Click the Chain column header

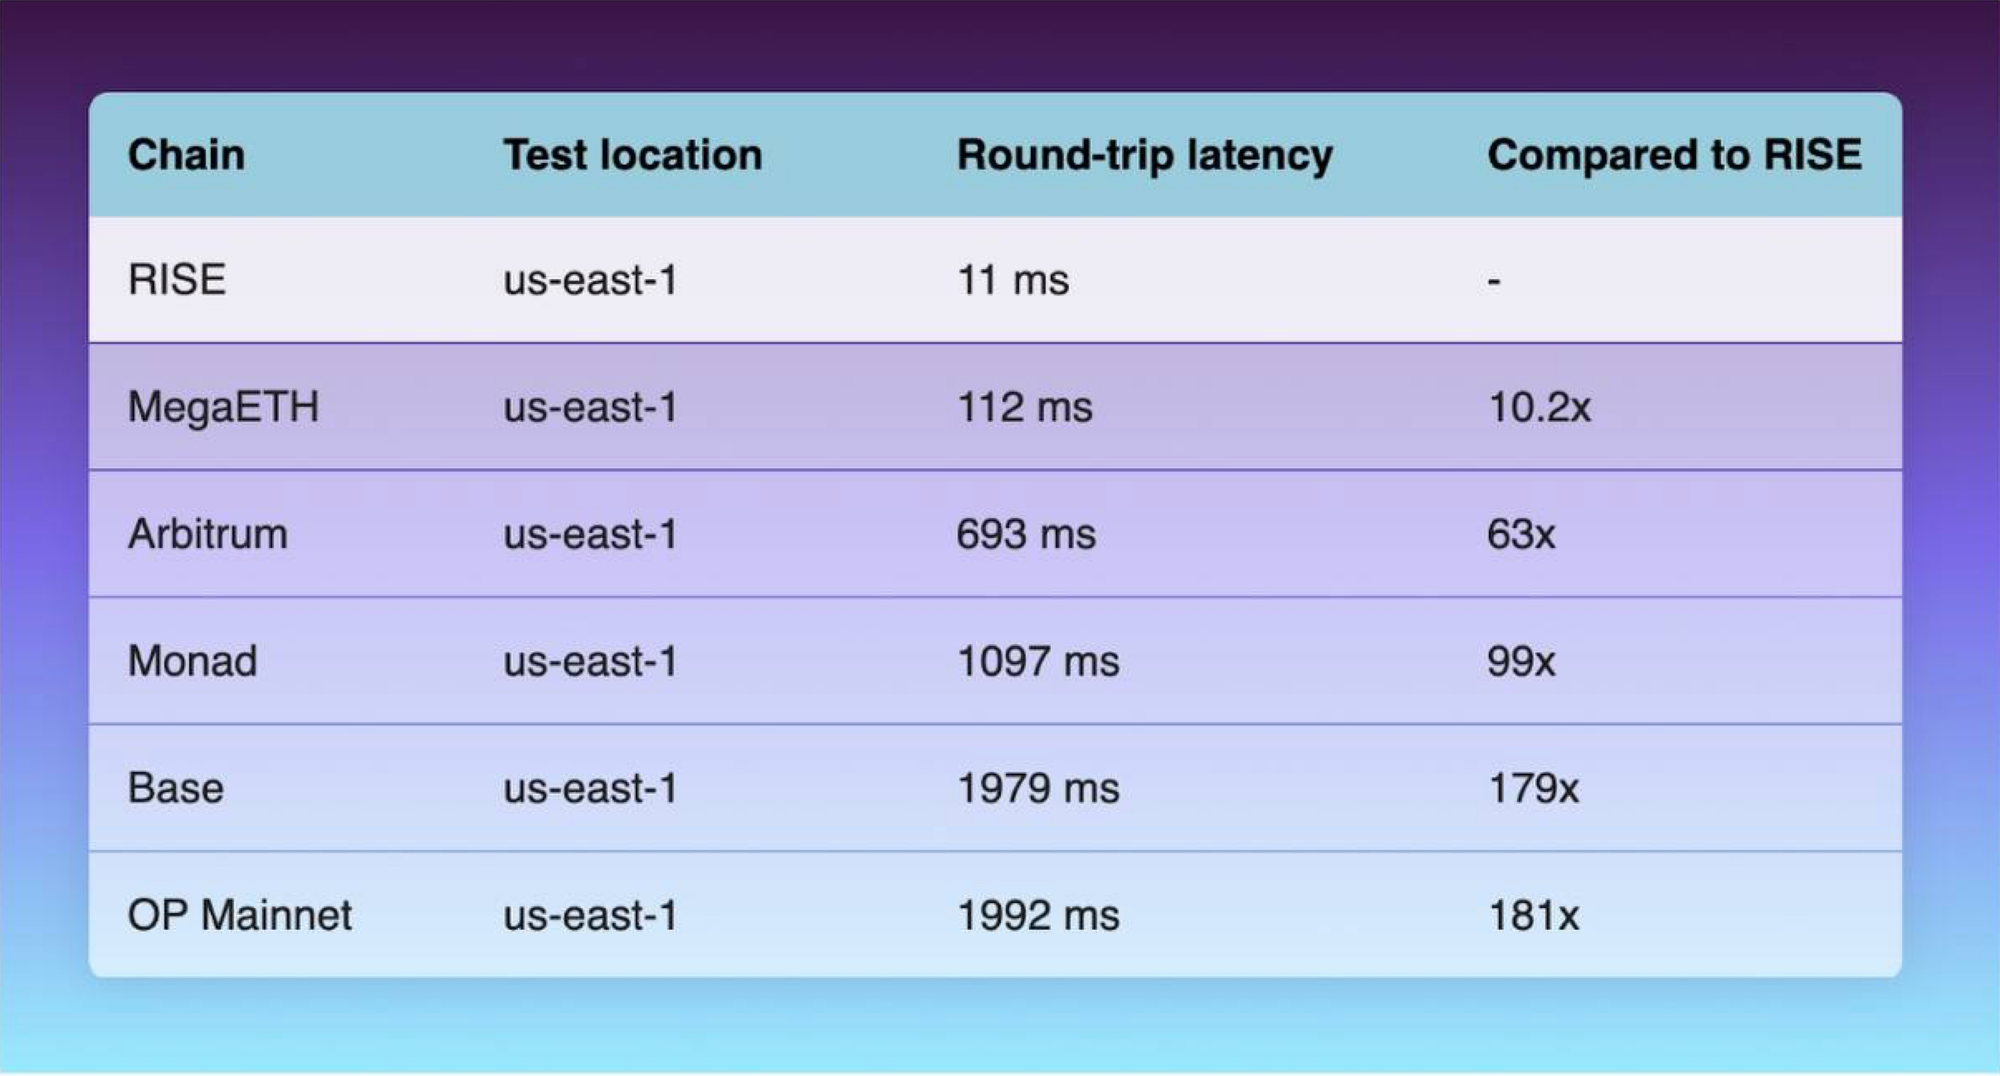(x=186, y=155)
